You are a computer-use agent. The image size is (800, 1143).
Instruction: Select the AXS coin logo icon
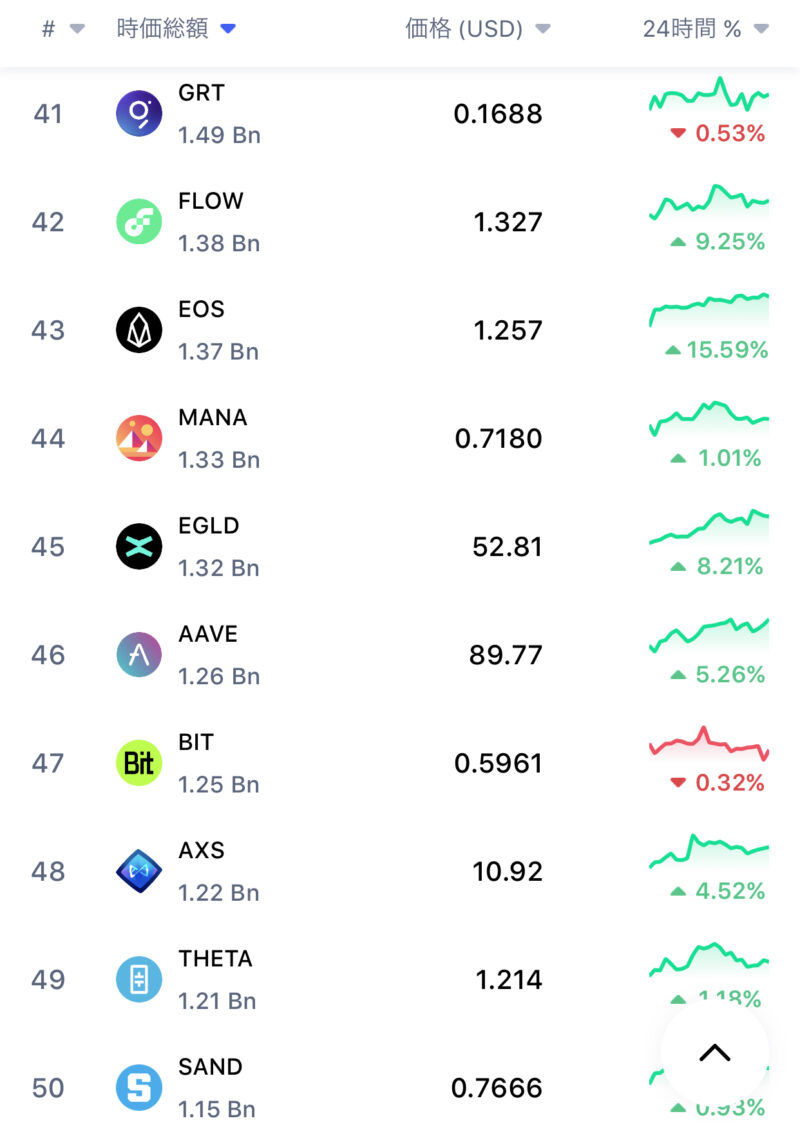[139, 871]
